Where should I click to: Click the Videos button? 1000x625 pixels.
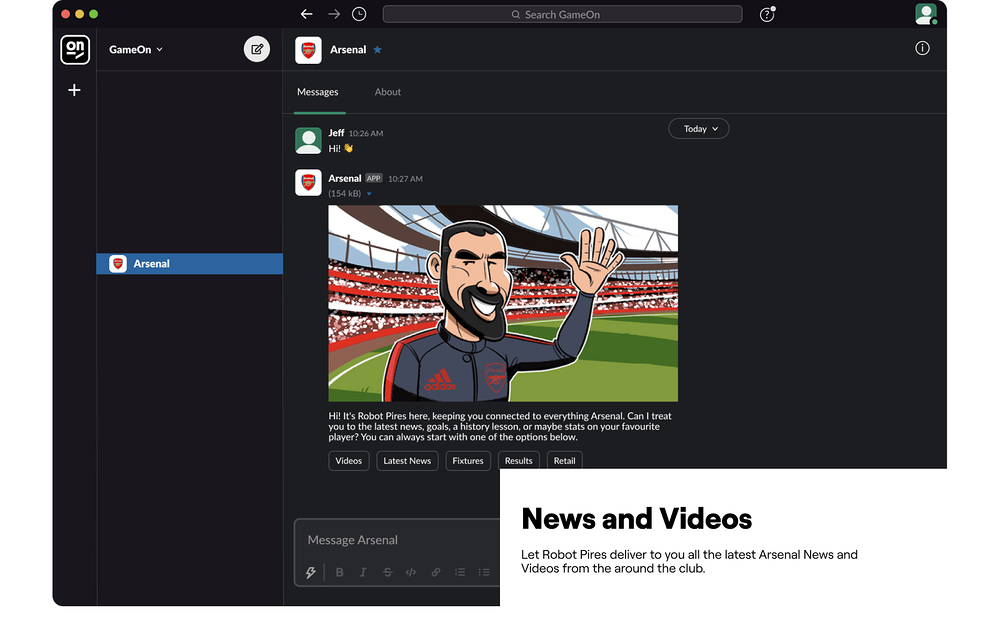[x=348, y=460]
